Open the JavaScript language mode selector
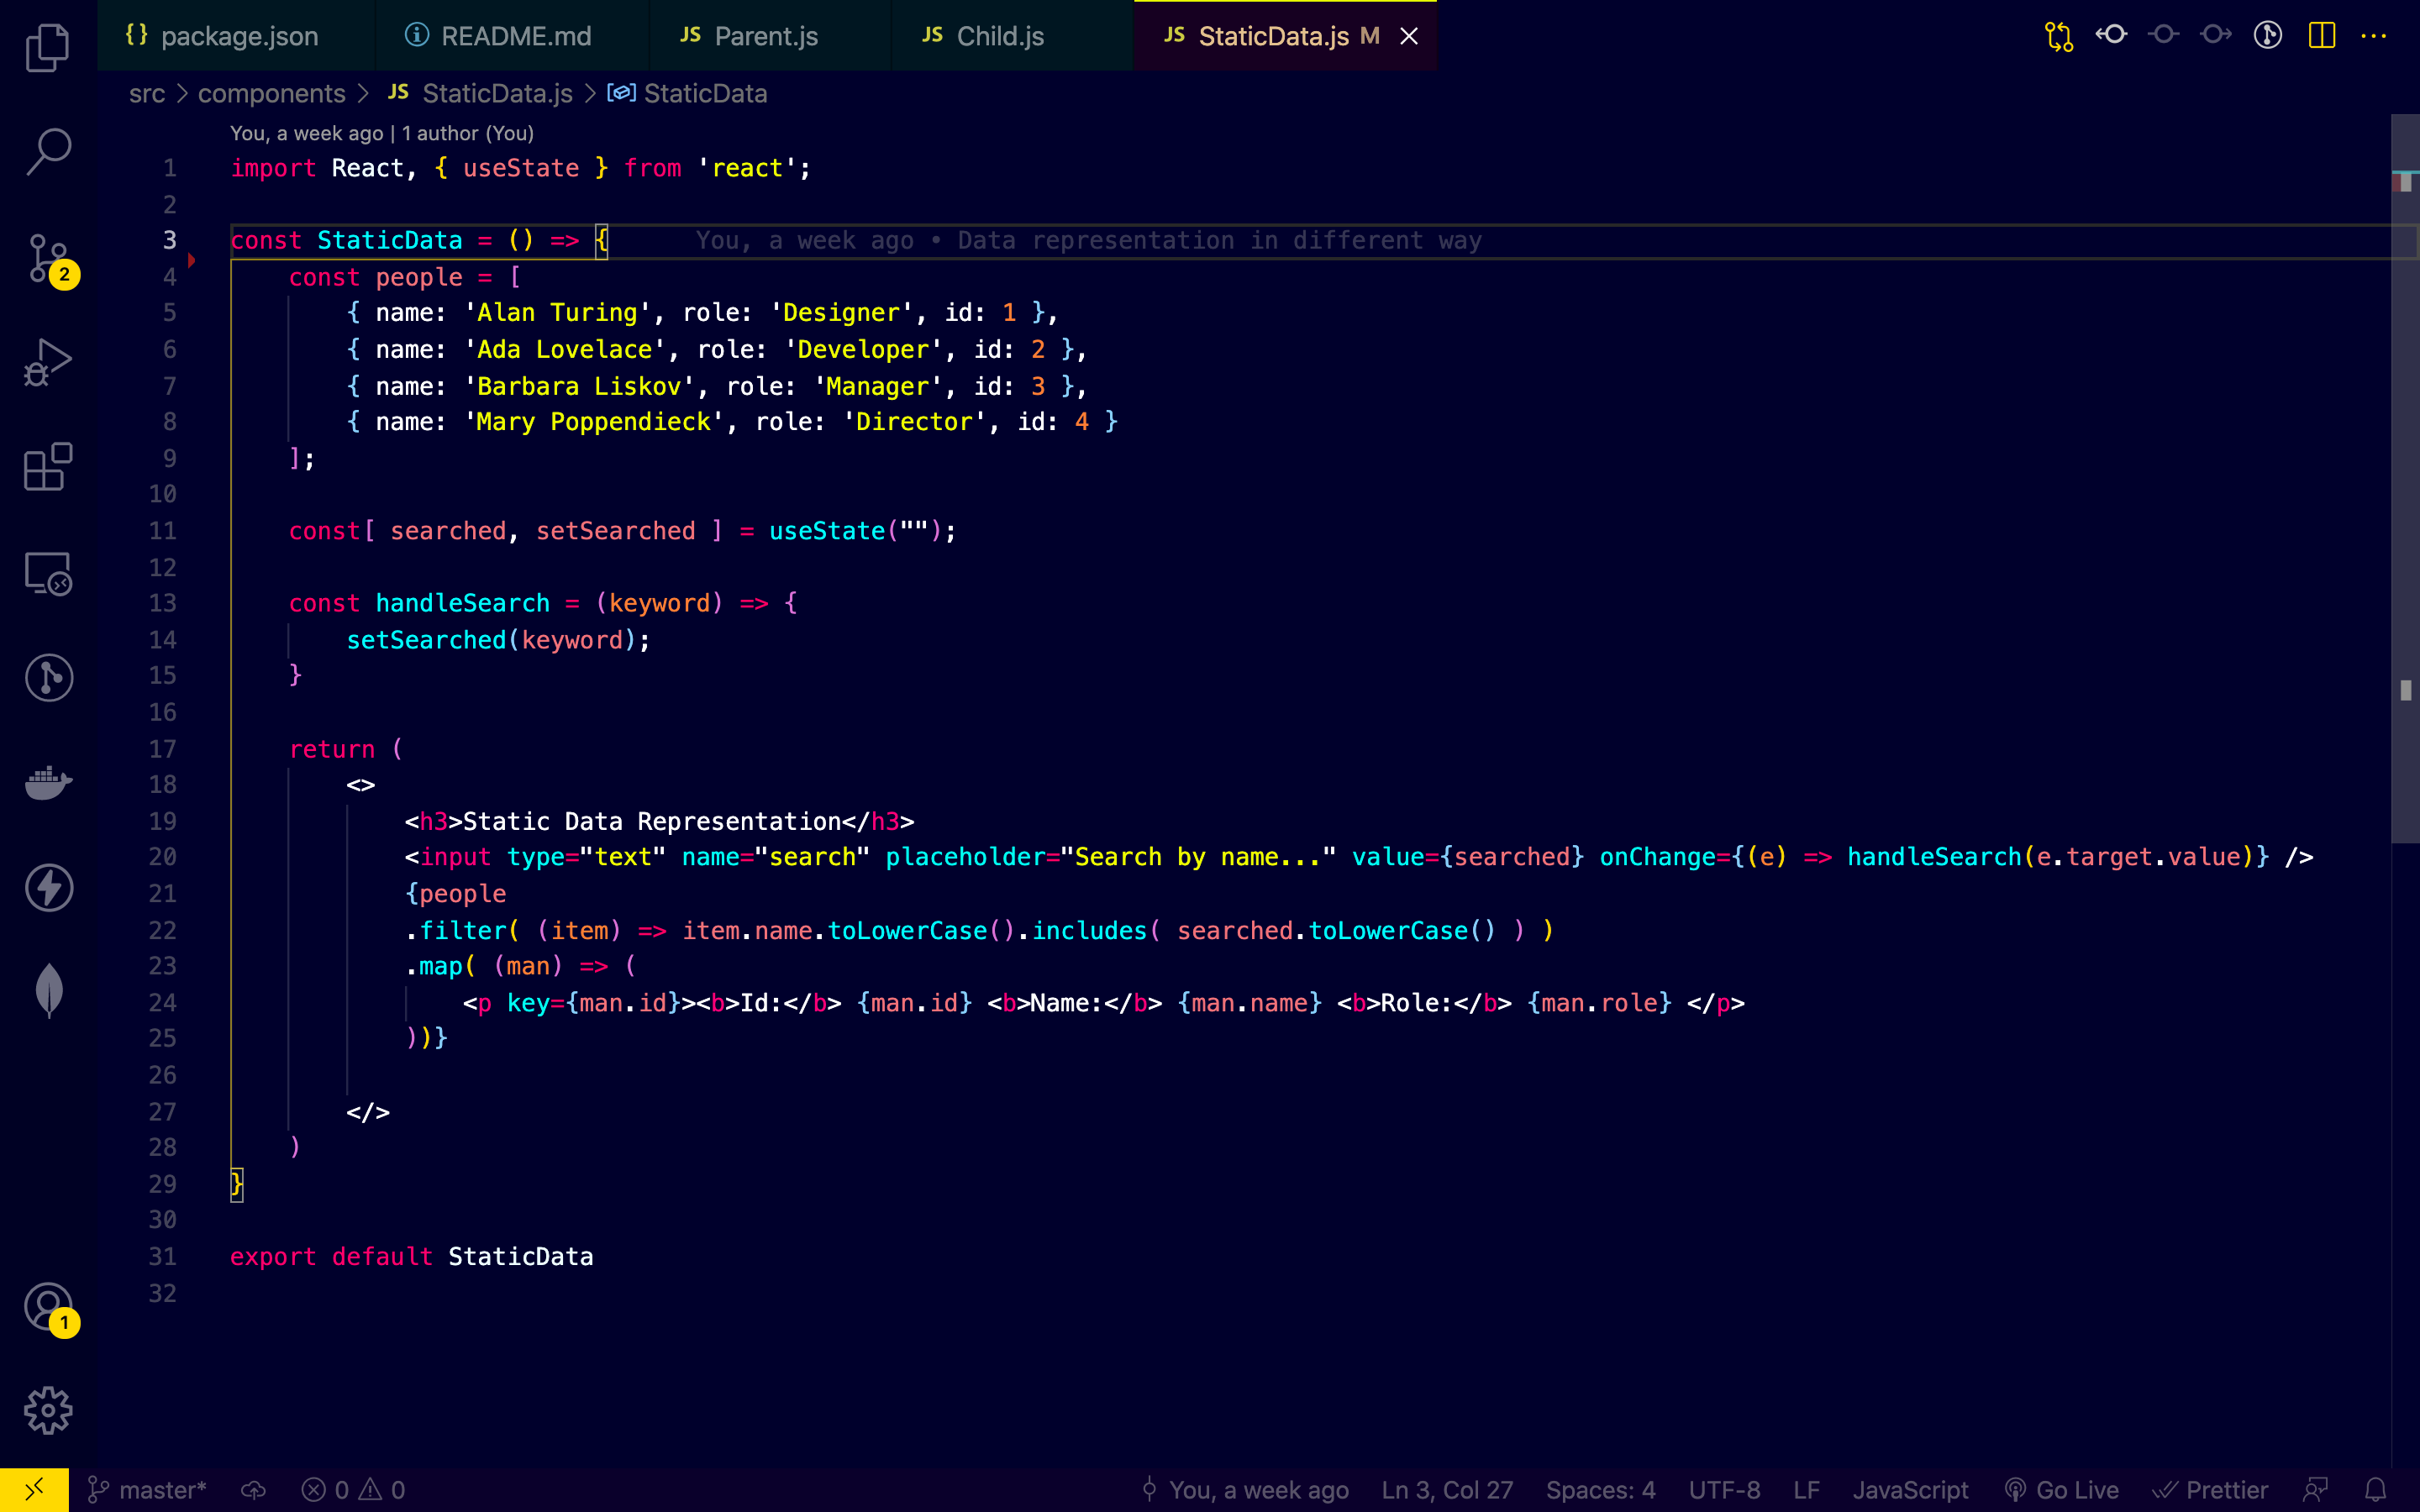This screenshot has width=2420, height=1512. pos(1911,1490)
